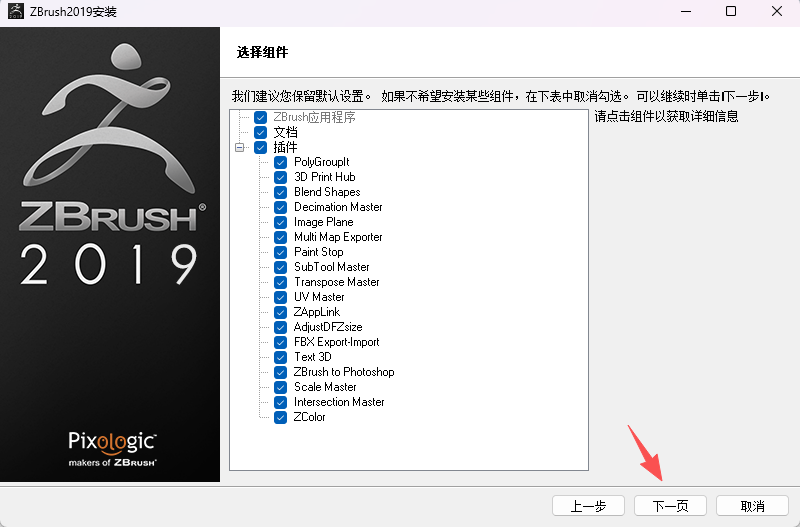Go back with the 上一步 button
This screenshot has width=800, height=527.
588,506
